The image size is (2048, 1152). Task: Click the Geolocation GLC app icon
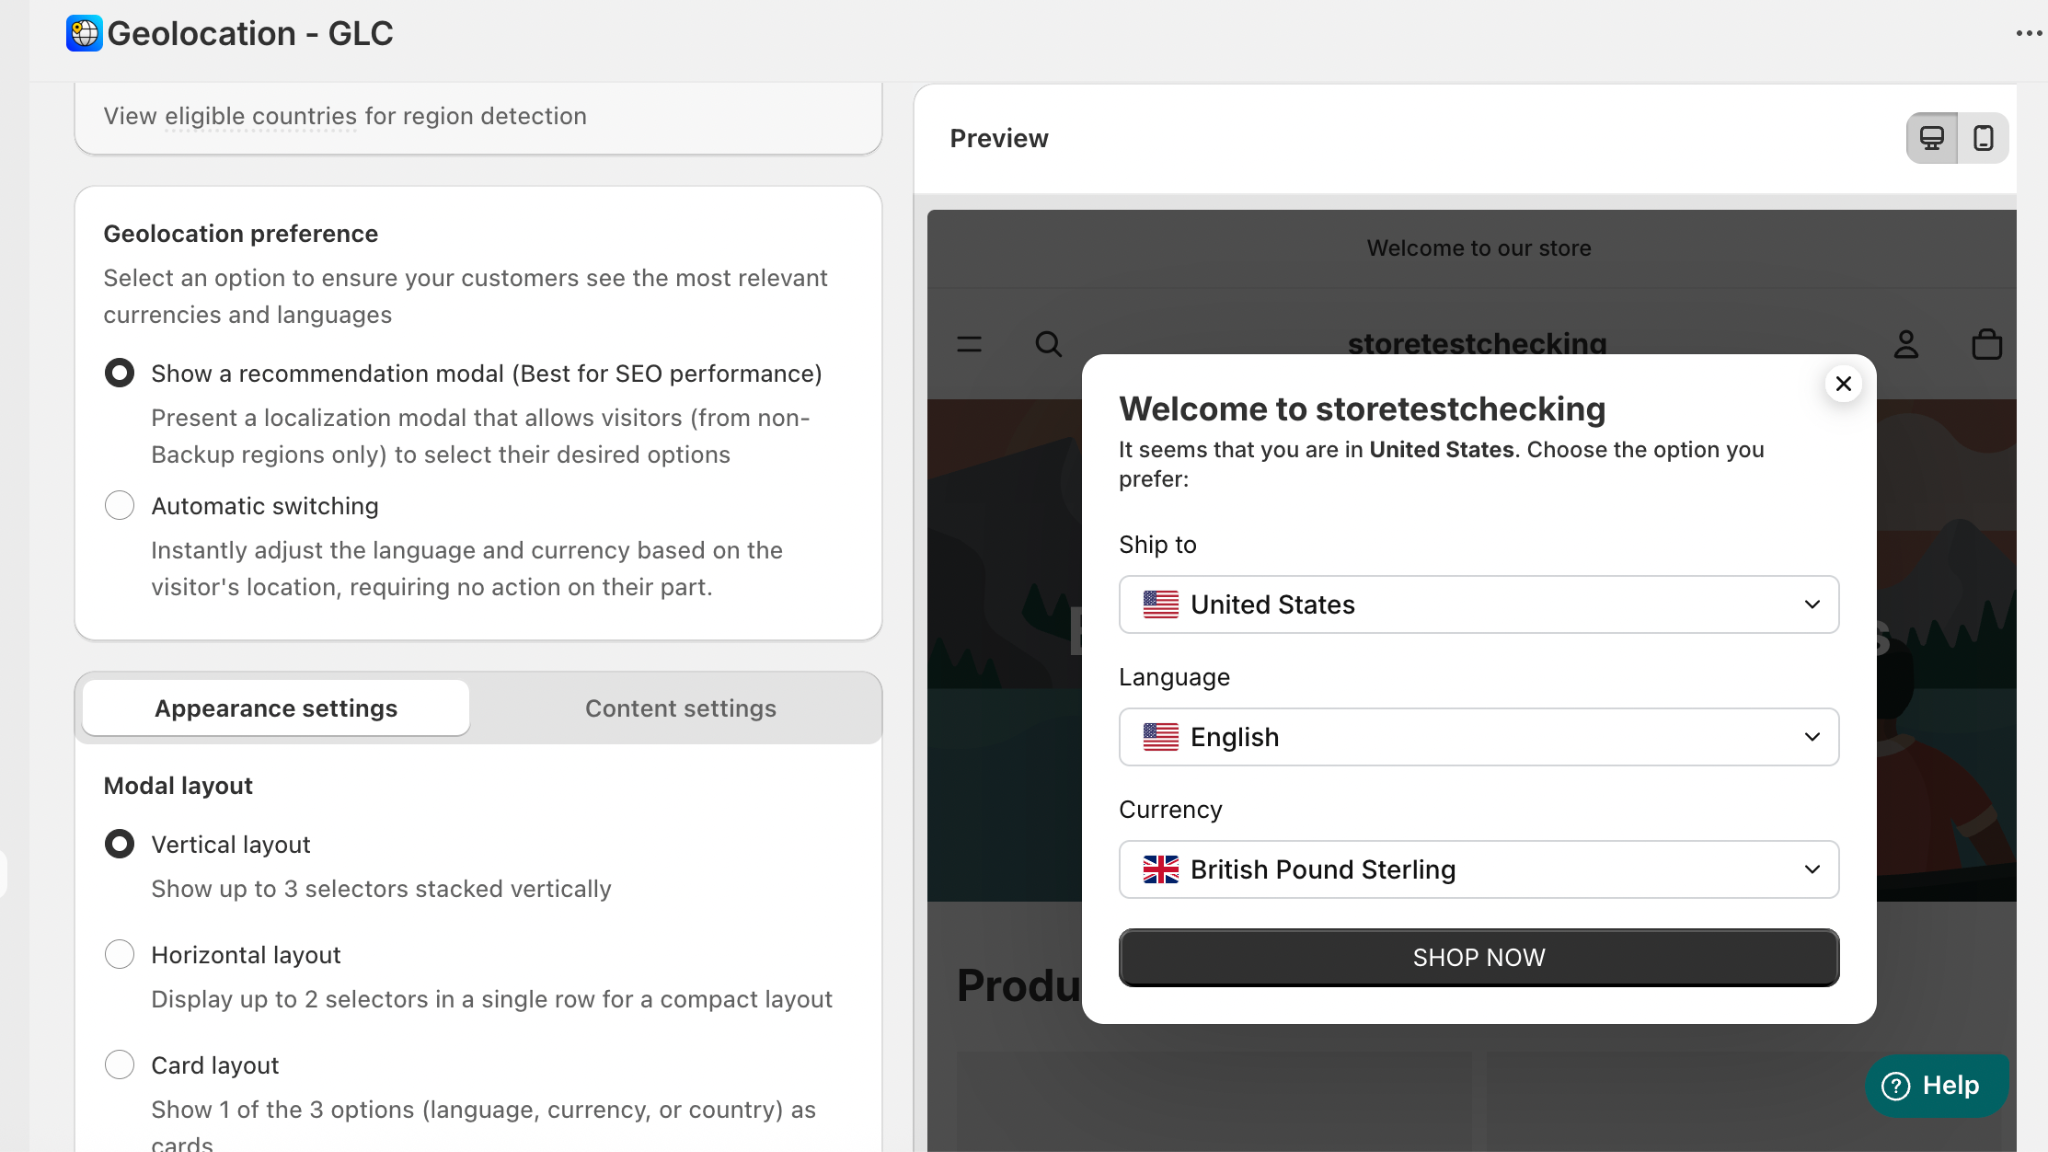pyautogui.click(x=84, y=33)
